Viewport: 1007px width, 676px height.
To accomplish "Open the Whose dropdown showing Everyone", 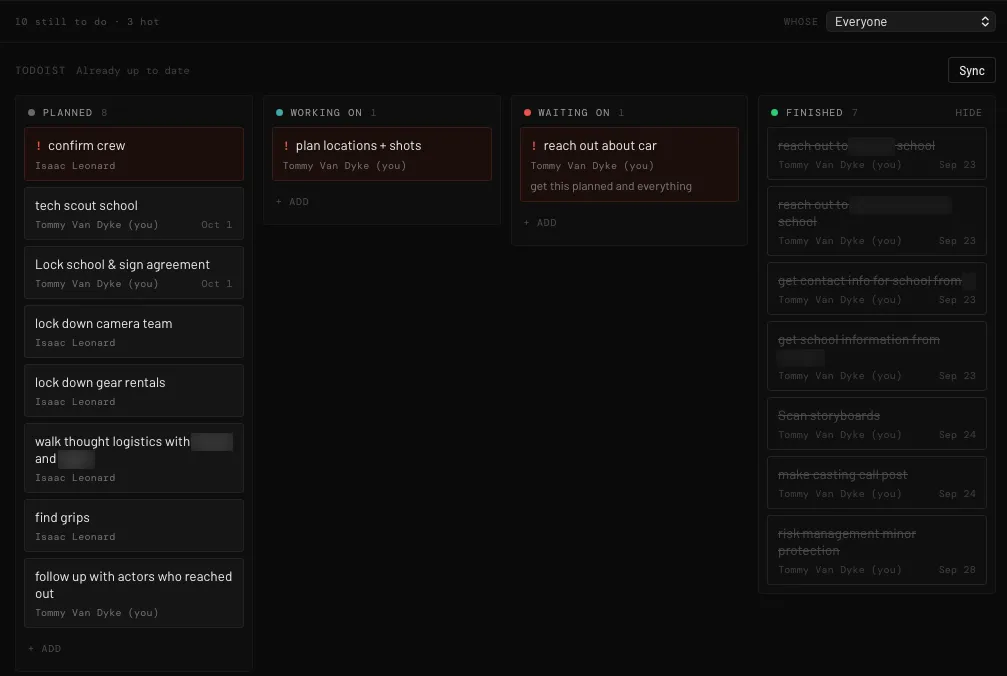I will [910, 22].
